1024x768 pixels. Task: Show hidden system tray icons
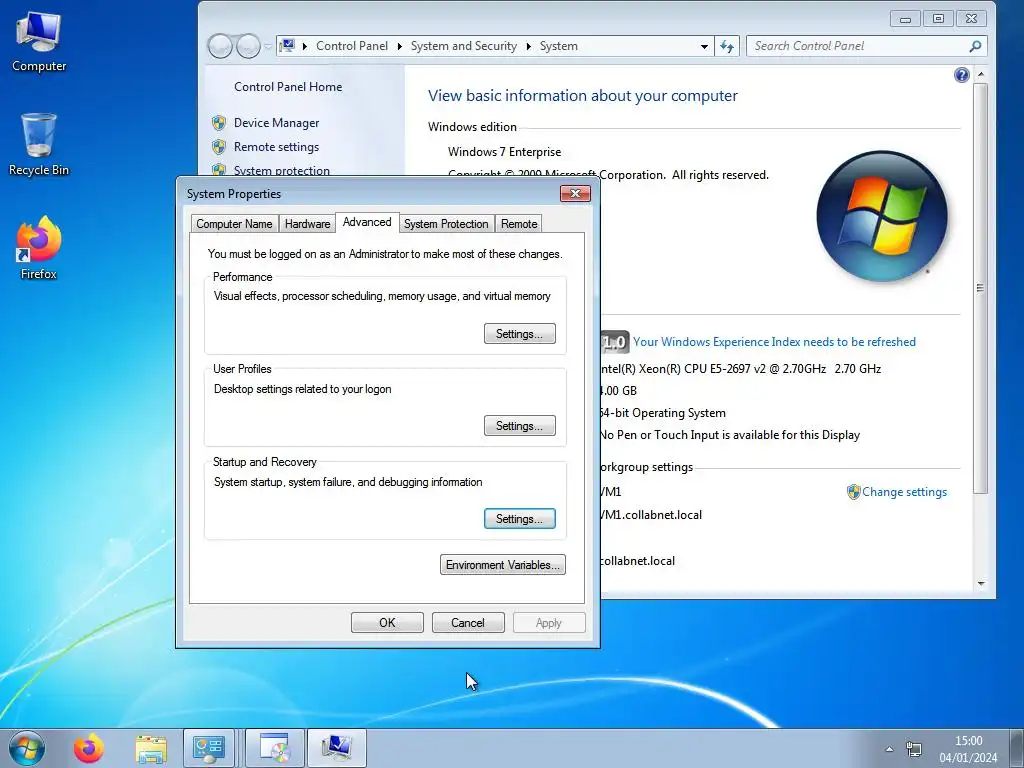[889, 749]
